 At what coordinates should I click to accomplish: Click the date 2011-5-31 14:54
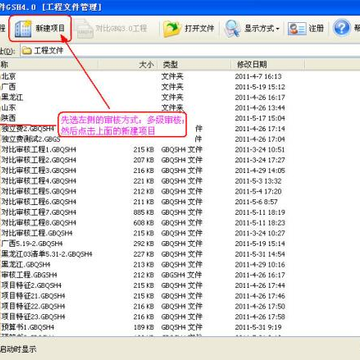[x=260, y=254]
